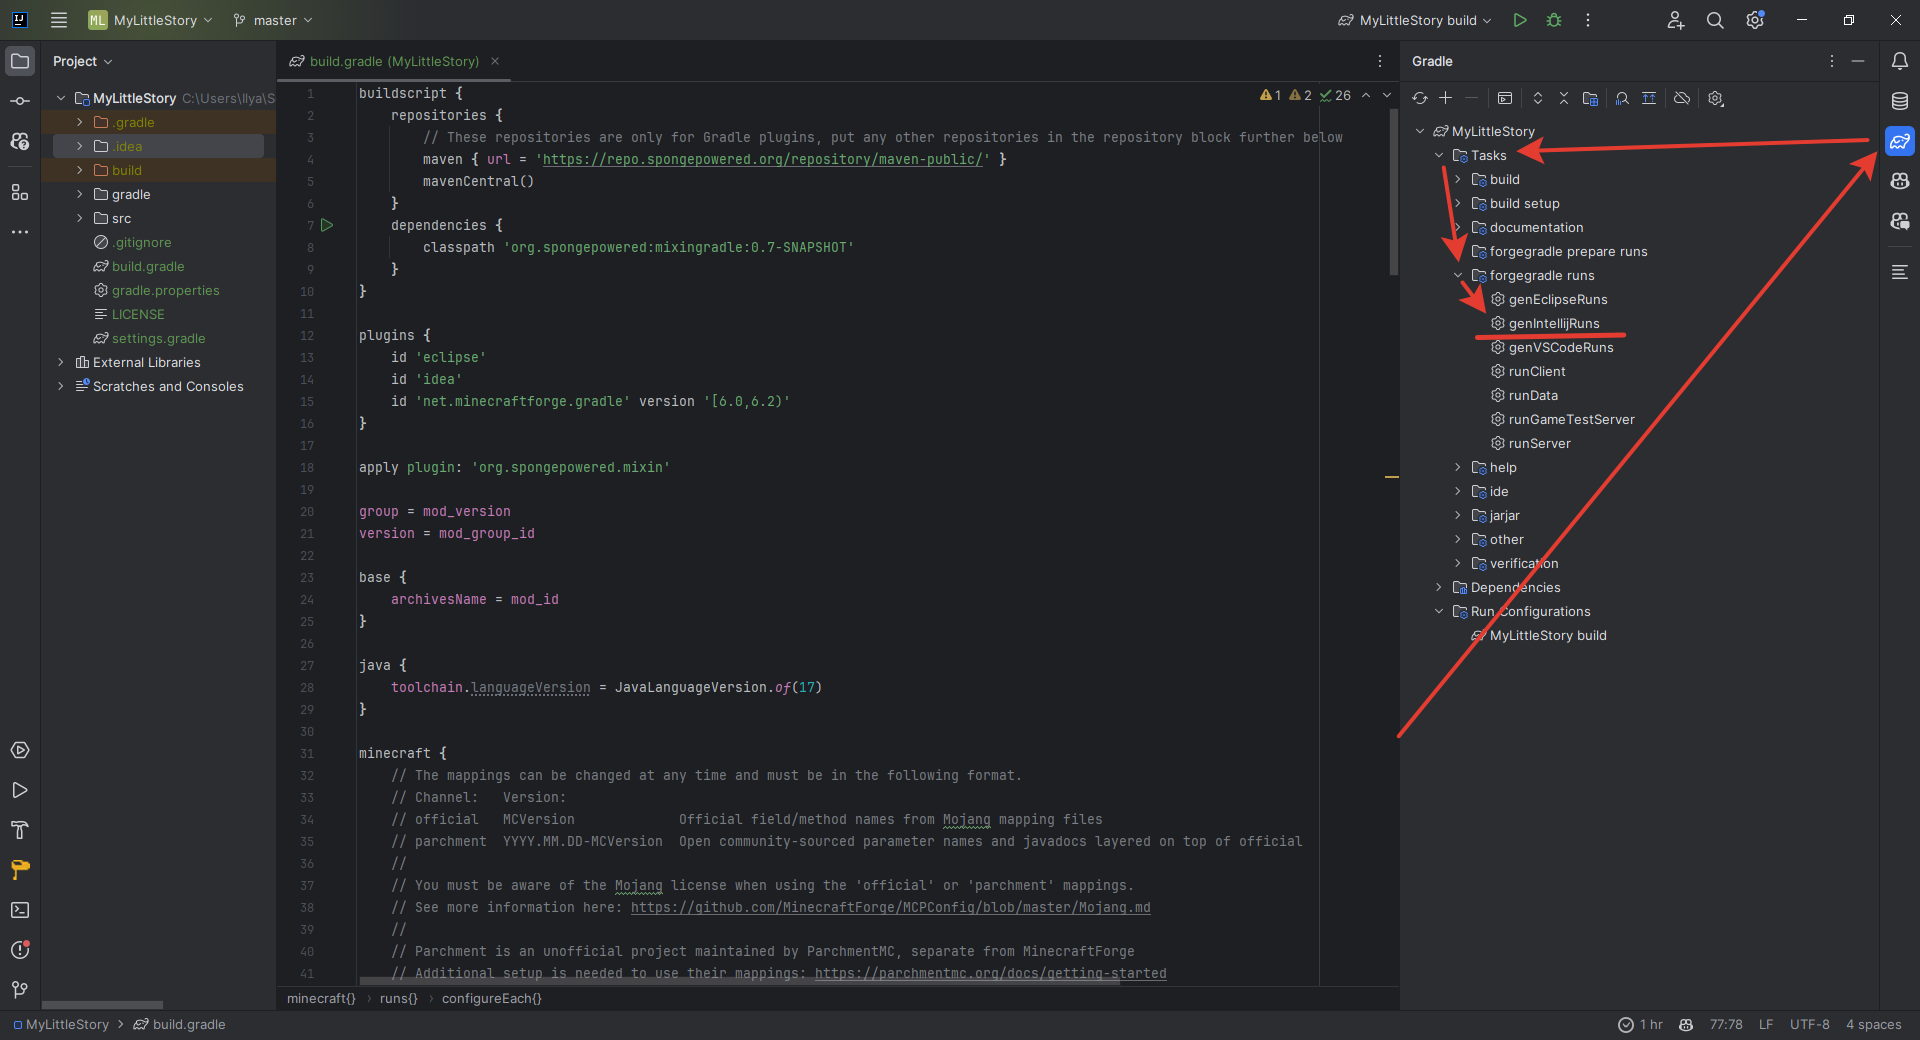Run the MyLittleStory build configuration
The width and height of the screenshot is (1920, 1040).
[x=1520, y=20]
